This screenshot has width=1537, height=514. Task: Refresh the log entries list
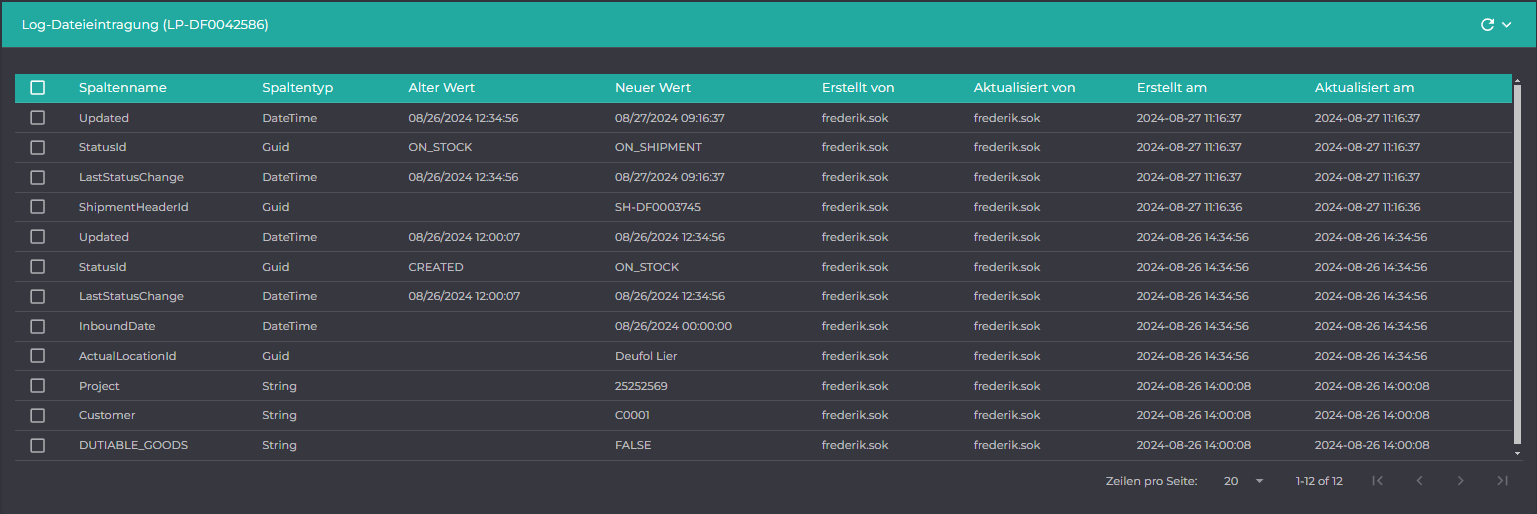(x=1487, y=25)
